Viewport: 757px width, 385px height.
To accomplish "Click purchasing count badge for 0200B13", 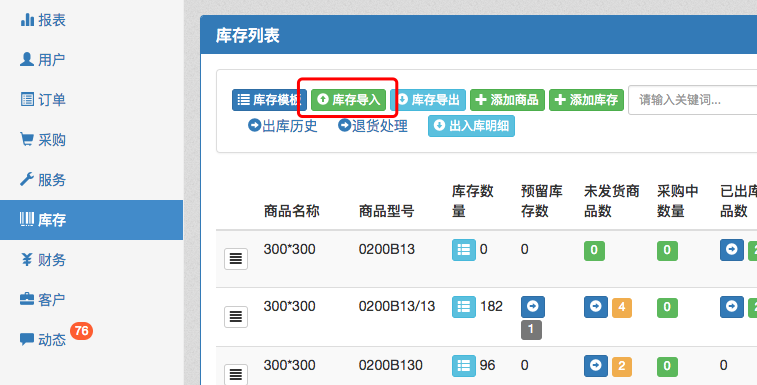I will (667, 251).
